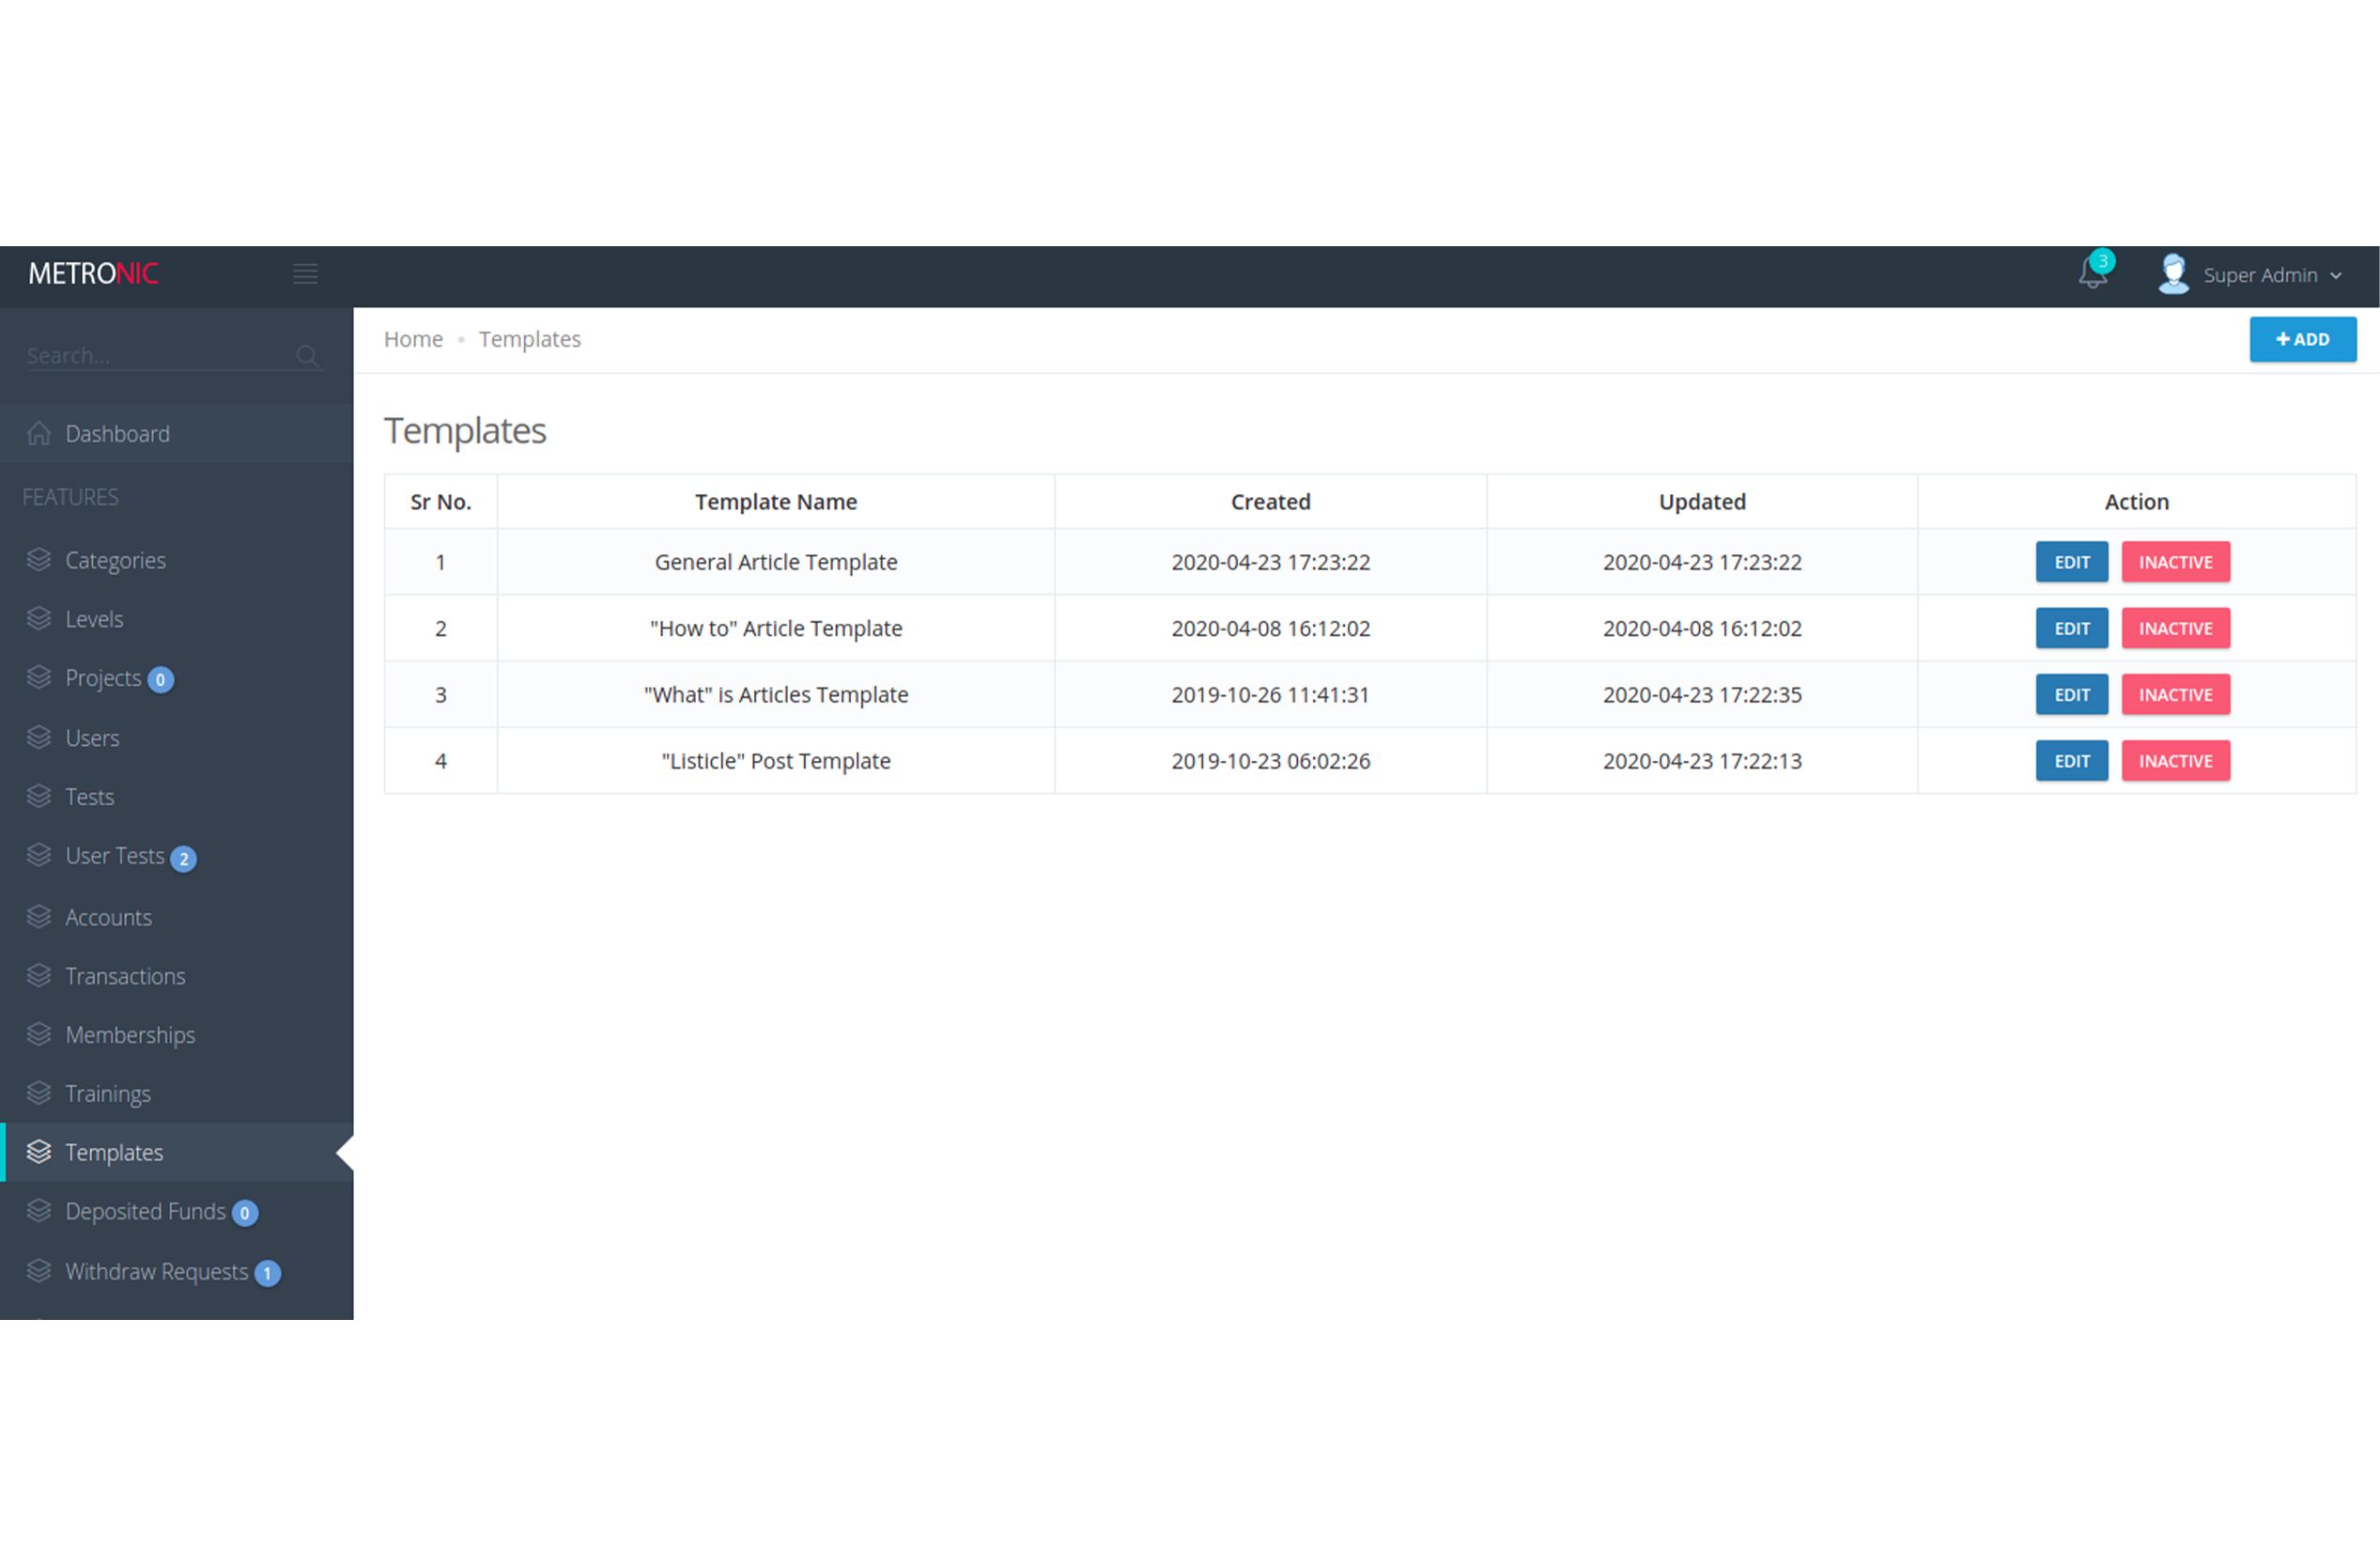Click the Categories layers icon
The image size is (2380, 1568).
[39, 560]
